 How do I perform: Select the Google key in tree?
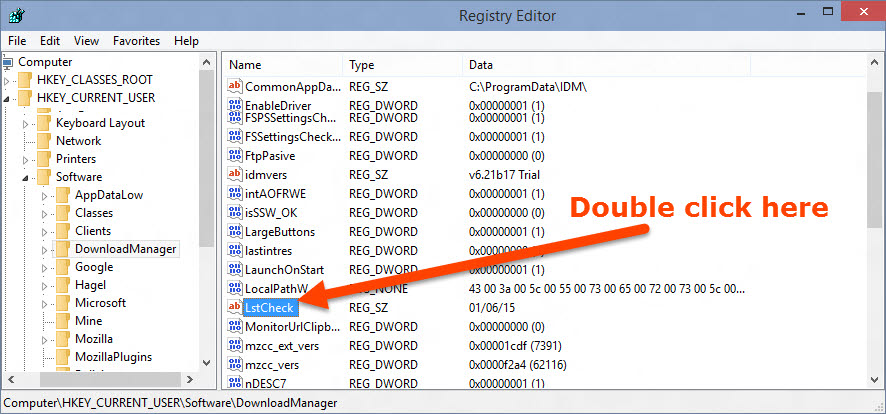[x=93, y=267]
